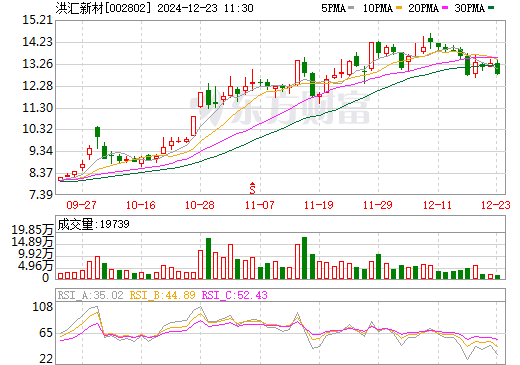Select the 10PMA legend label
This screenshot has height=365, width=520.
(378, 8)
